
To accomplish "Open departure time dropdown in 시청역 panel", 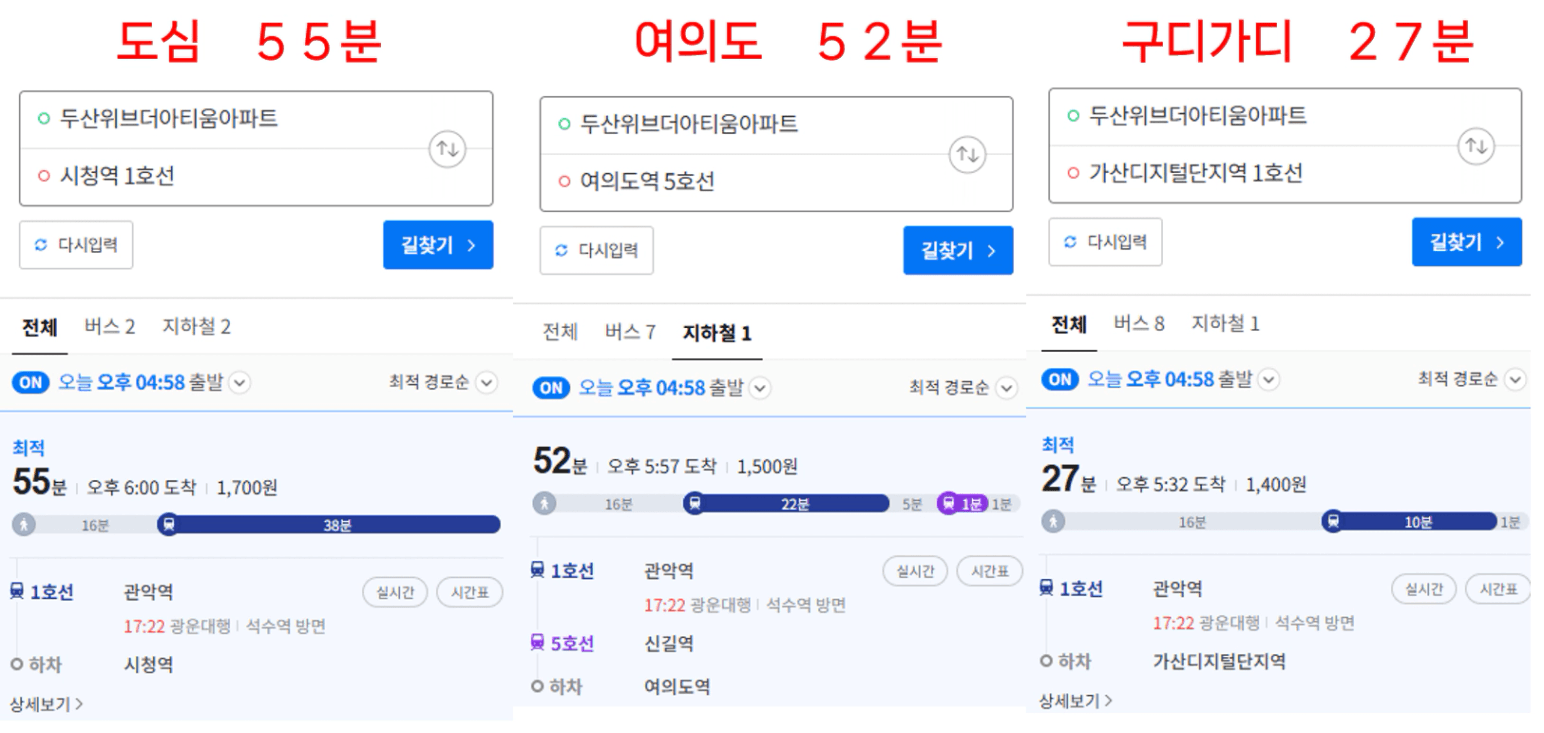I will 240,382.
